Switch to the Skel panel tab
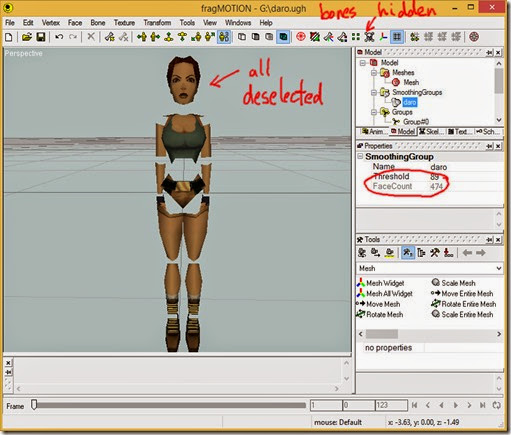This screenshot has height=435, width=511. (x=431, y=132)
